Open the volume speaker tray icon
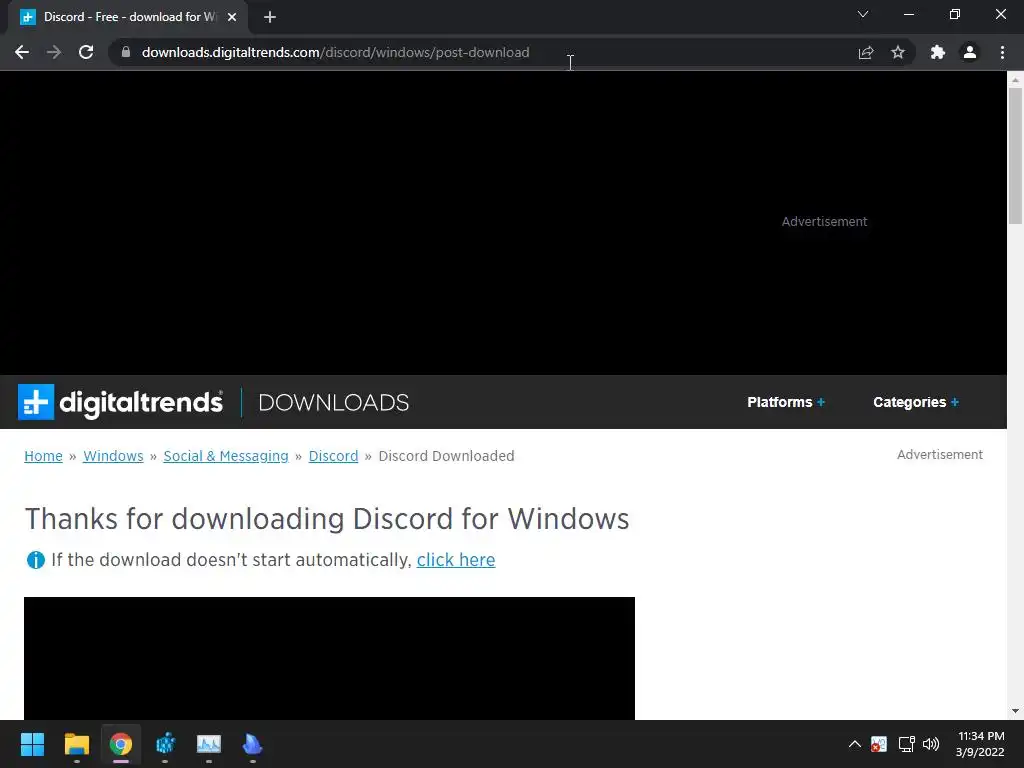 click(x=931, y=744)
